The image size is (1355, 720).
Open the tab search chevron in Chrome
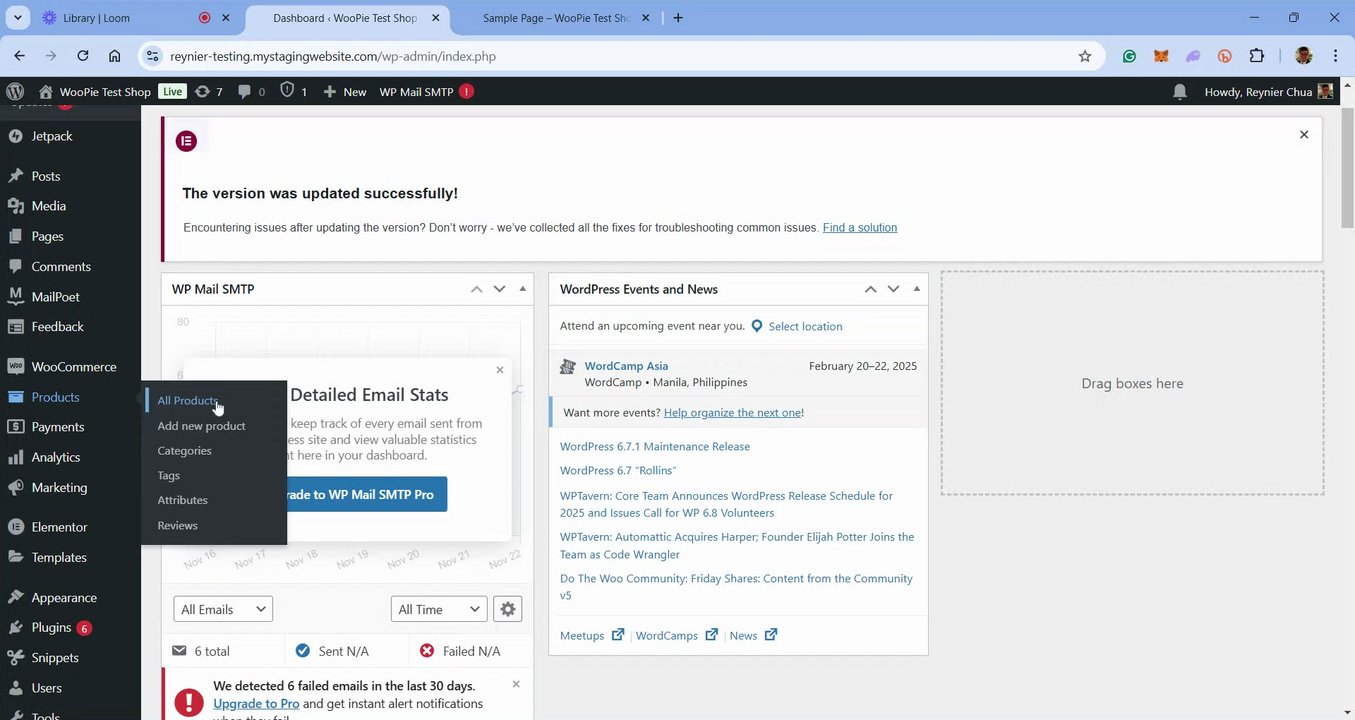click(x=18, y=18)
